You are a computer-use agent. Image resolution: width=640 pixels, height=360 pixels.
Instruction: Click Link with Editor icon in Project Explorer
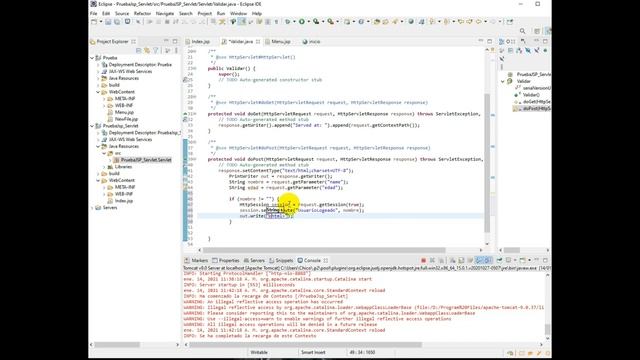[147, 50]
